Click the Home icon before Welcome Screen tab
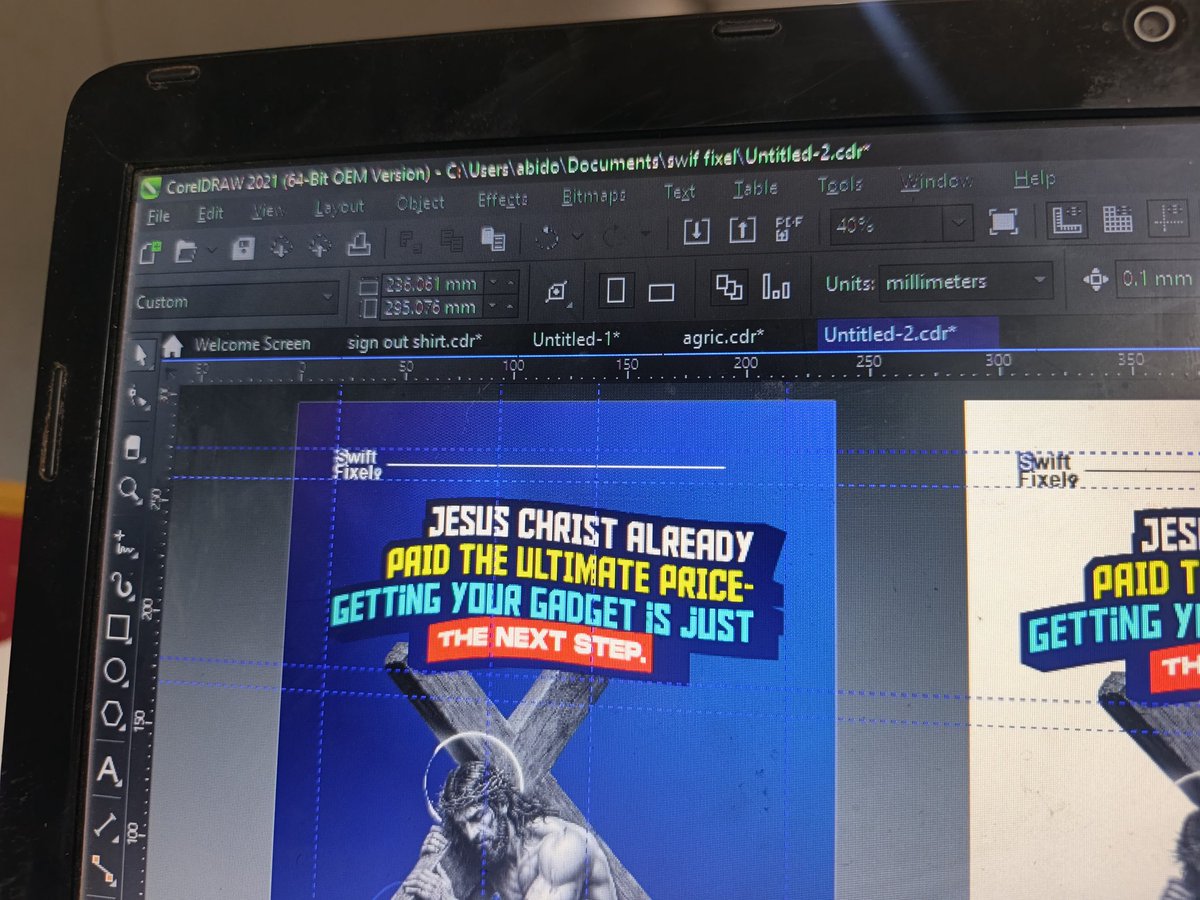Image resolution: width=1200 pixels, height=900 pixels. pos(172,346)
